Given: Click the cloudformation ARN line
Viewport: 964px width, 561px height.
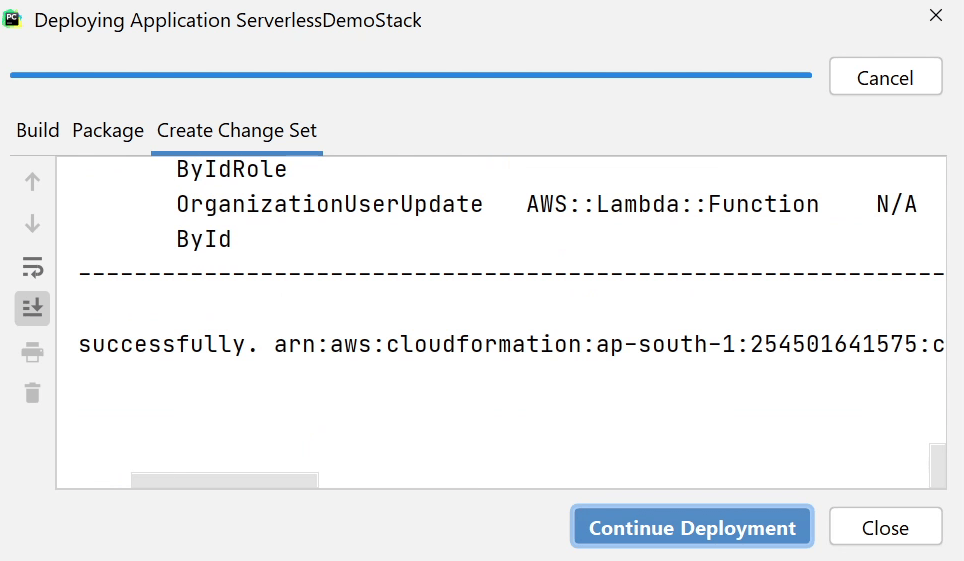Looking at the screenshot, I should tap(510, 345).
